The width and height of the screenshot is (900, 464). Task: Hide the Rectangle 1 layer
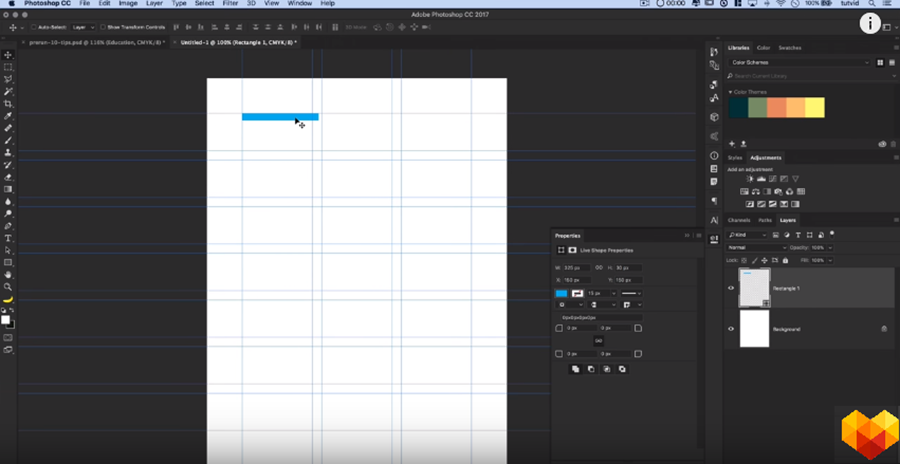tap(731, 288)
